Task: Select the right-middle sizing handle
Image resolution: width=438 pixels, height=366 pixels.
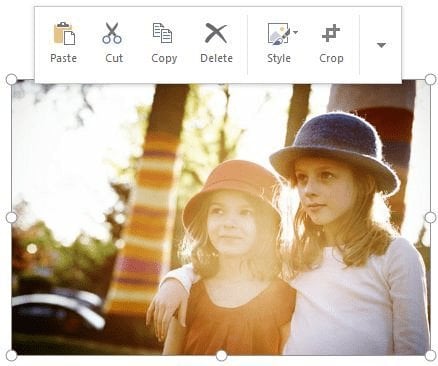Action: [x=430, y=218]
